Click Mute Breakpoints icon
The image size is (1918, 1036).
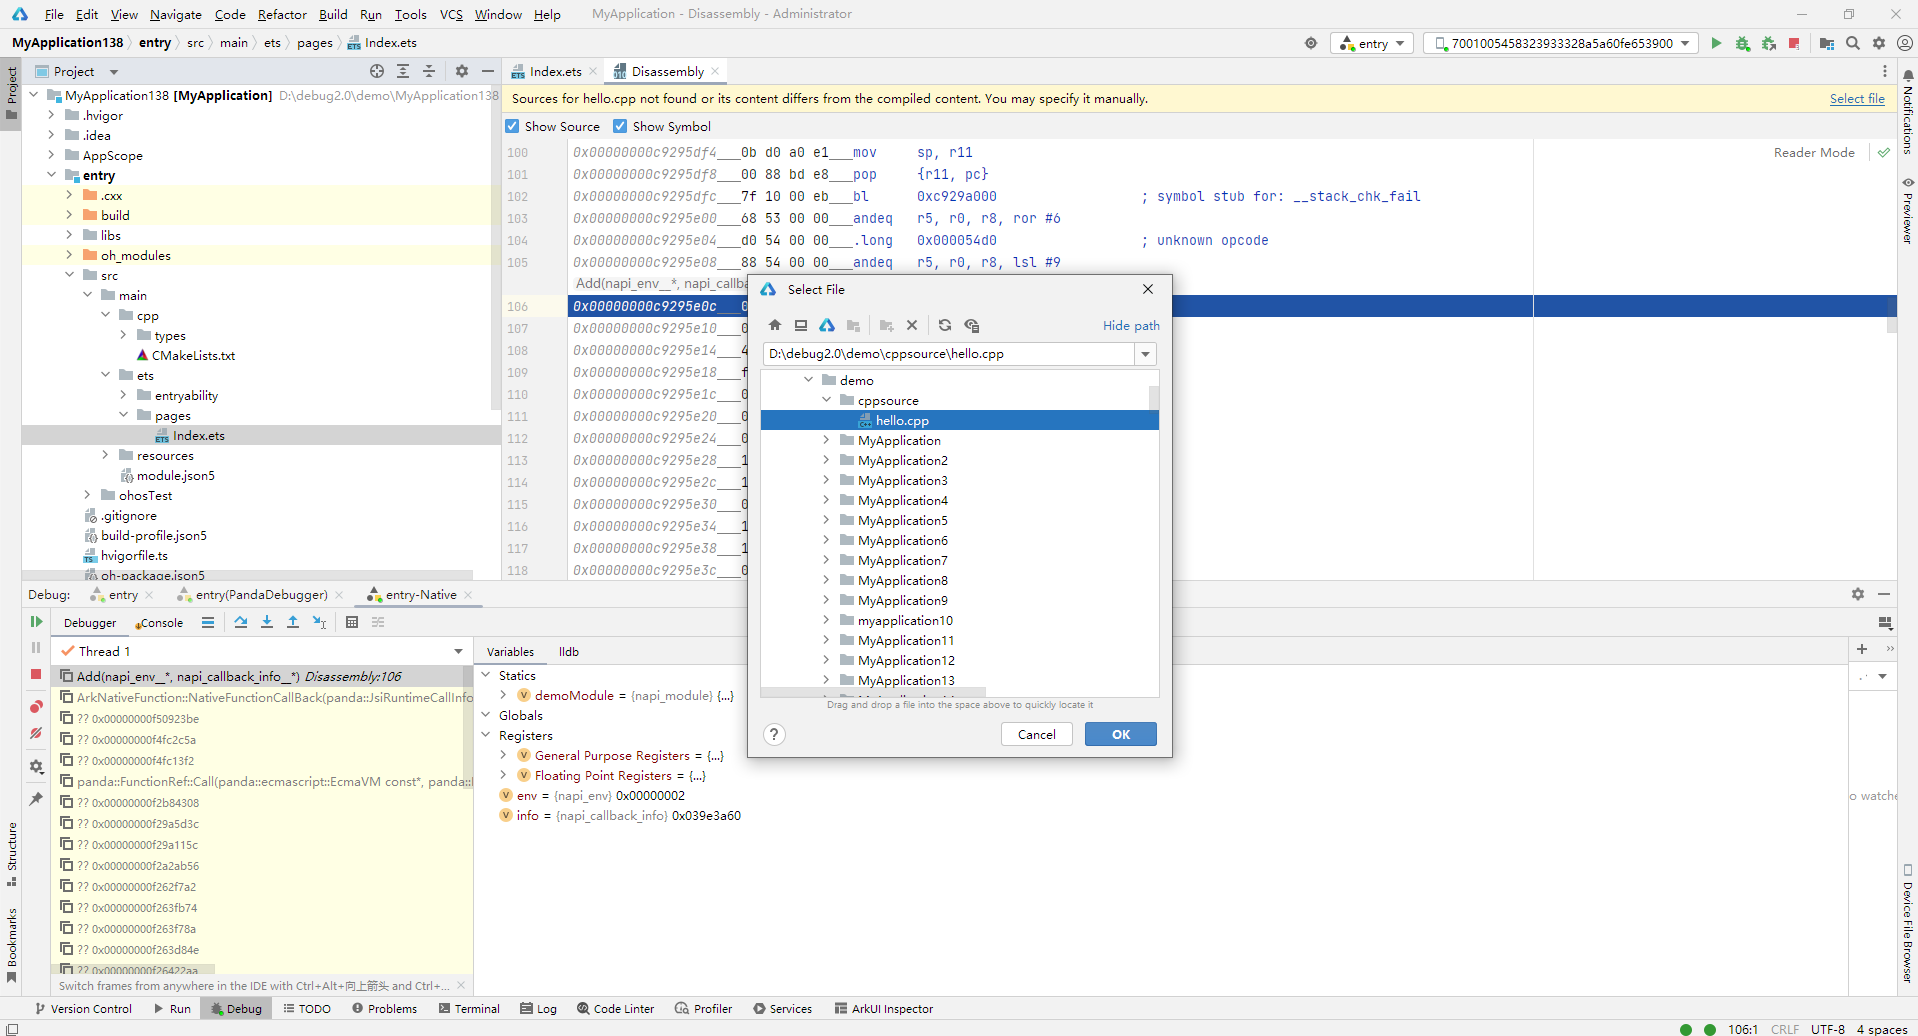(x=36, y=733)
